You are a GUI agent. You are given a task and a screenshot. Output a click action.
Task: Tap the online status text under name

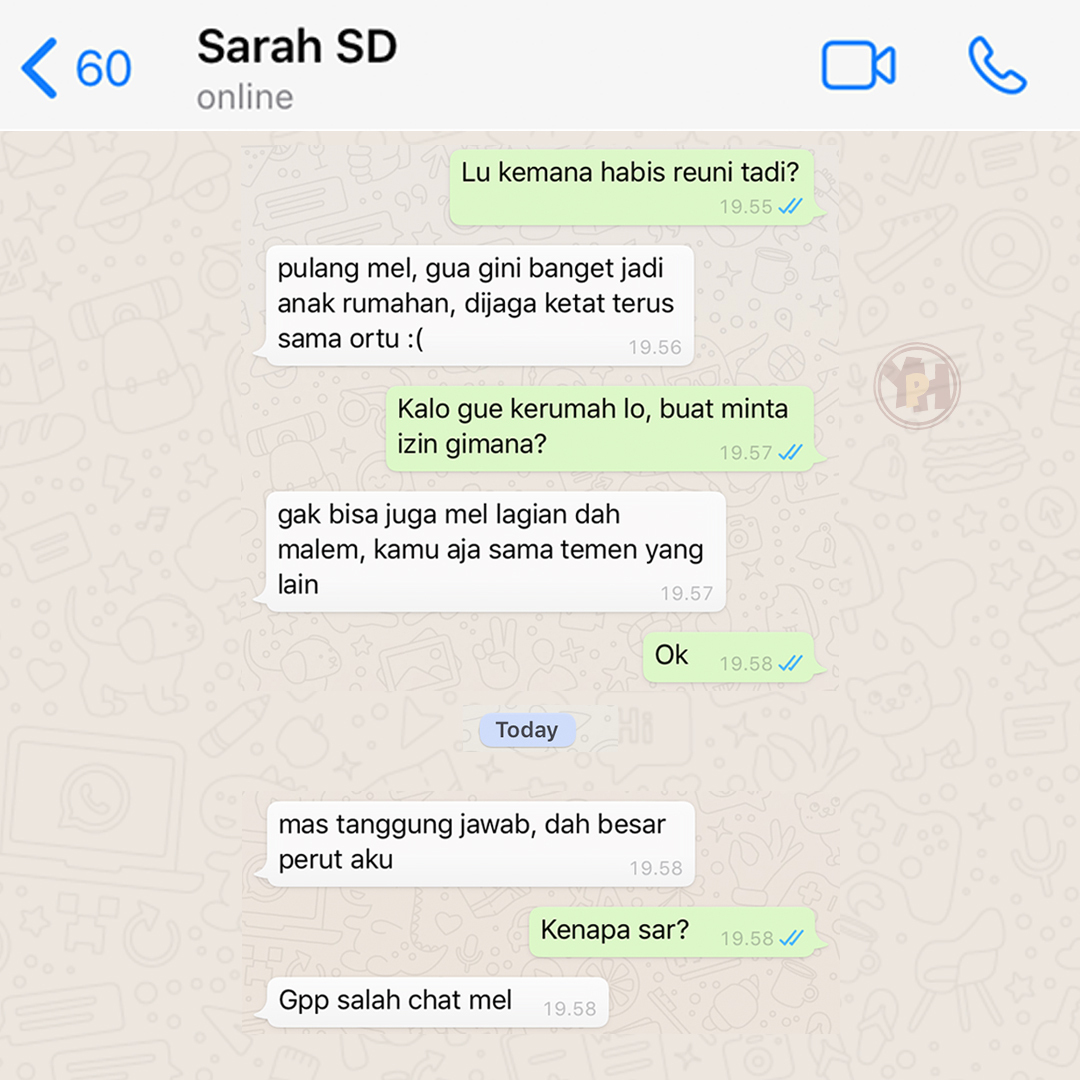pos(245,97)
